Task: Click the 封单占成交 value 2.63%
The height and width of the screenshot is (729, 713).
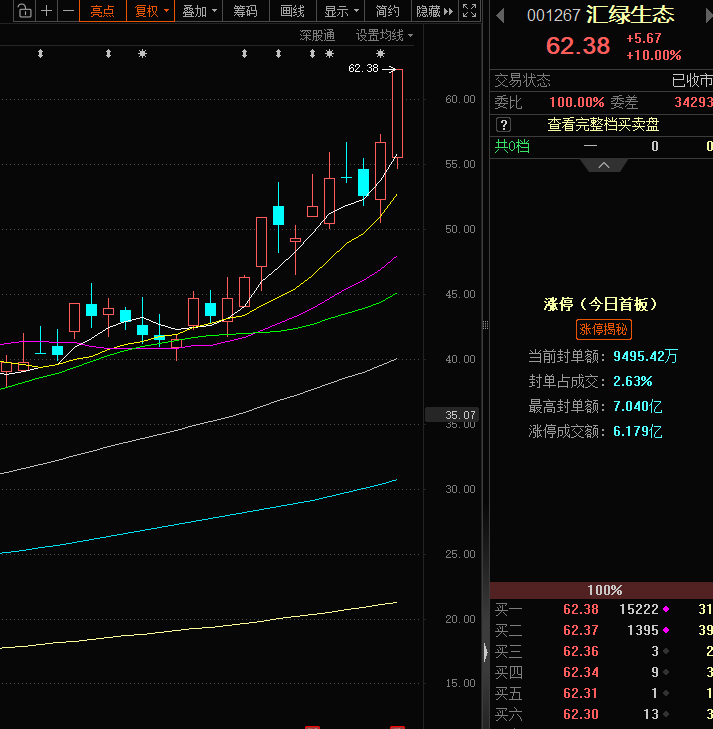Action: pyautogui.click(x=633, y=381)
